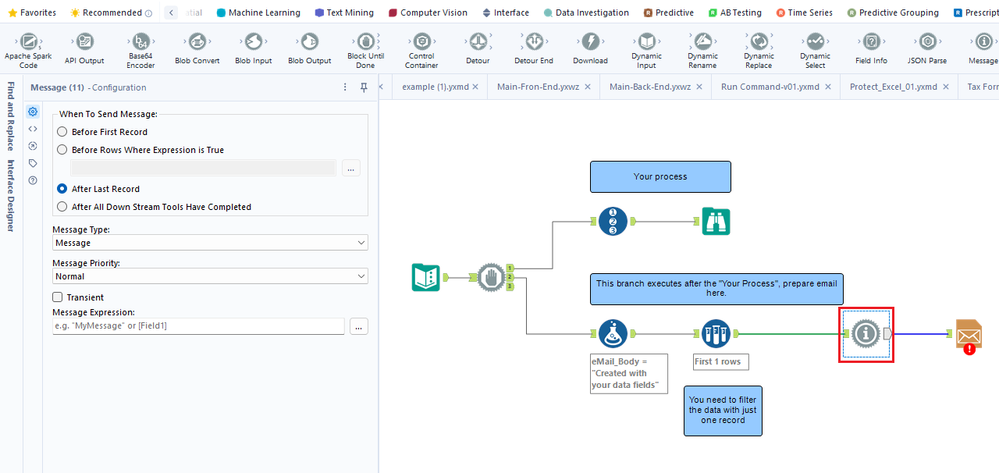The width and height of the screenshot is (999, 473).
Task: Open the Message Expression editor button
Action: click(358, 326)
